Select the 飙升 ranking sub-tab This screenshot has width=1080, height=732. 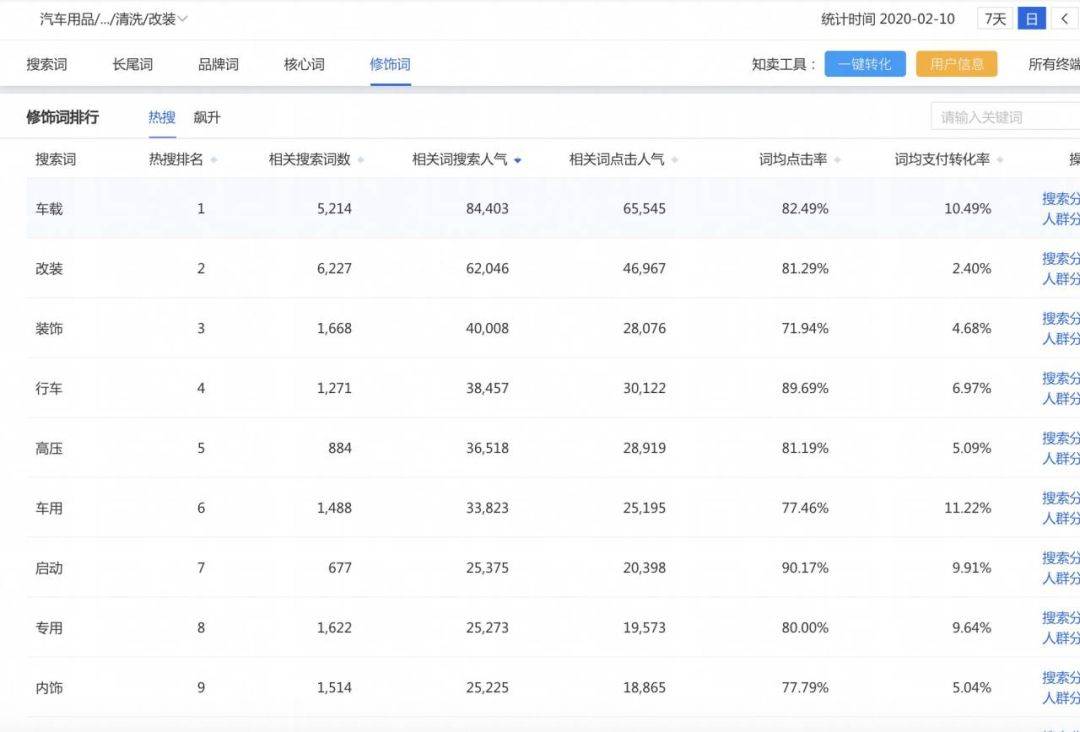click(207, 117)
